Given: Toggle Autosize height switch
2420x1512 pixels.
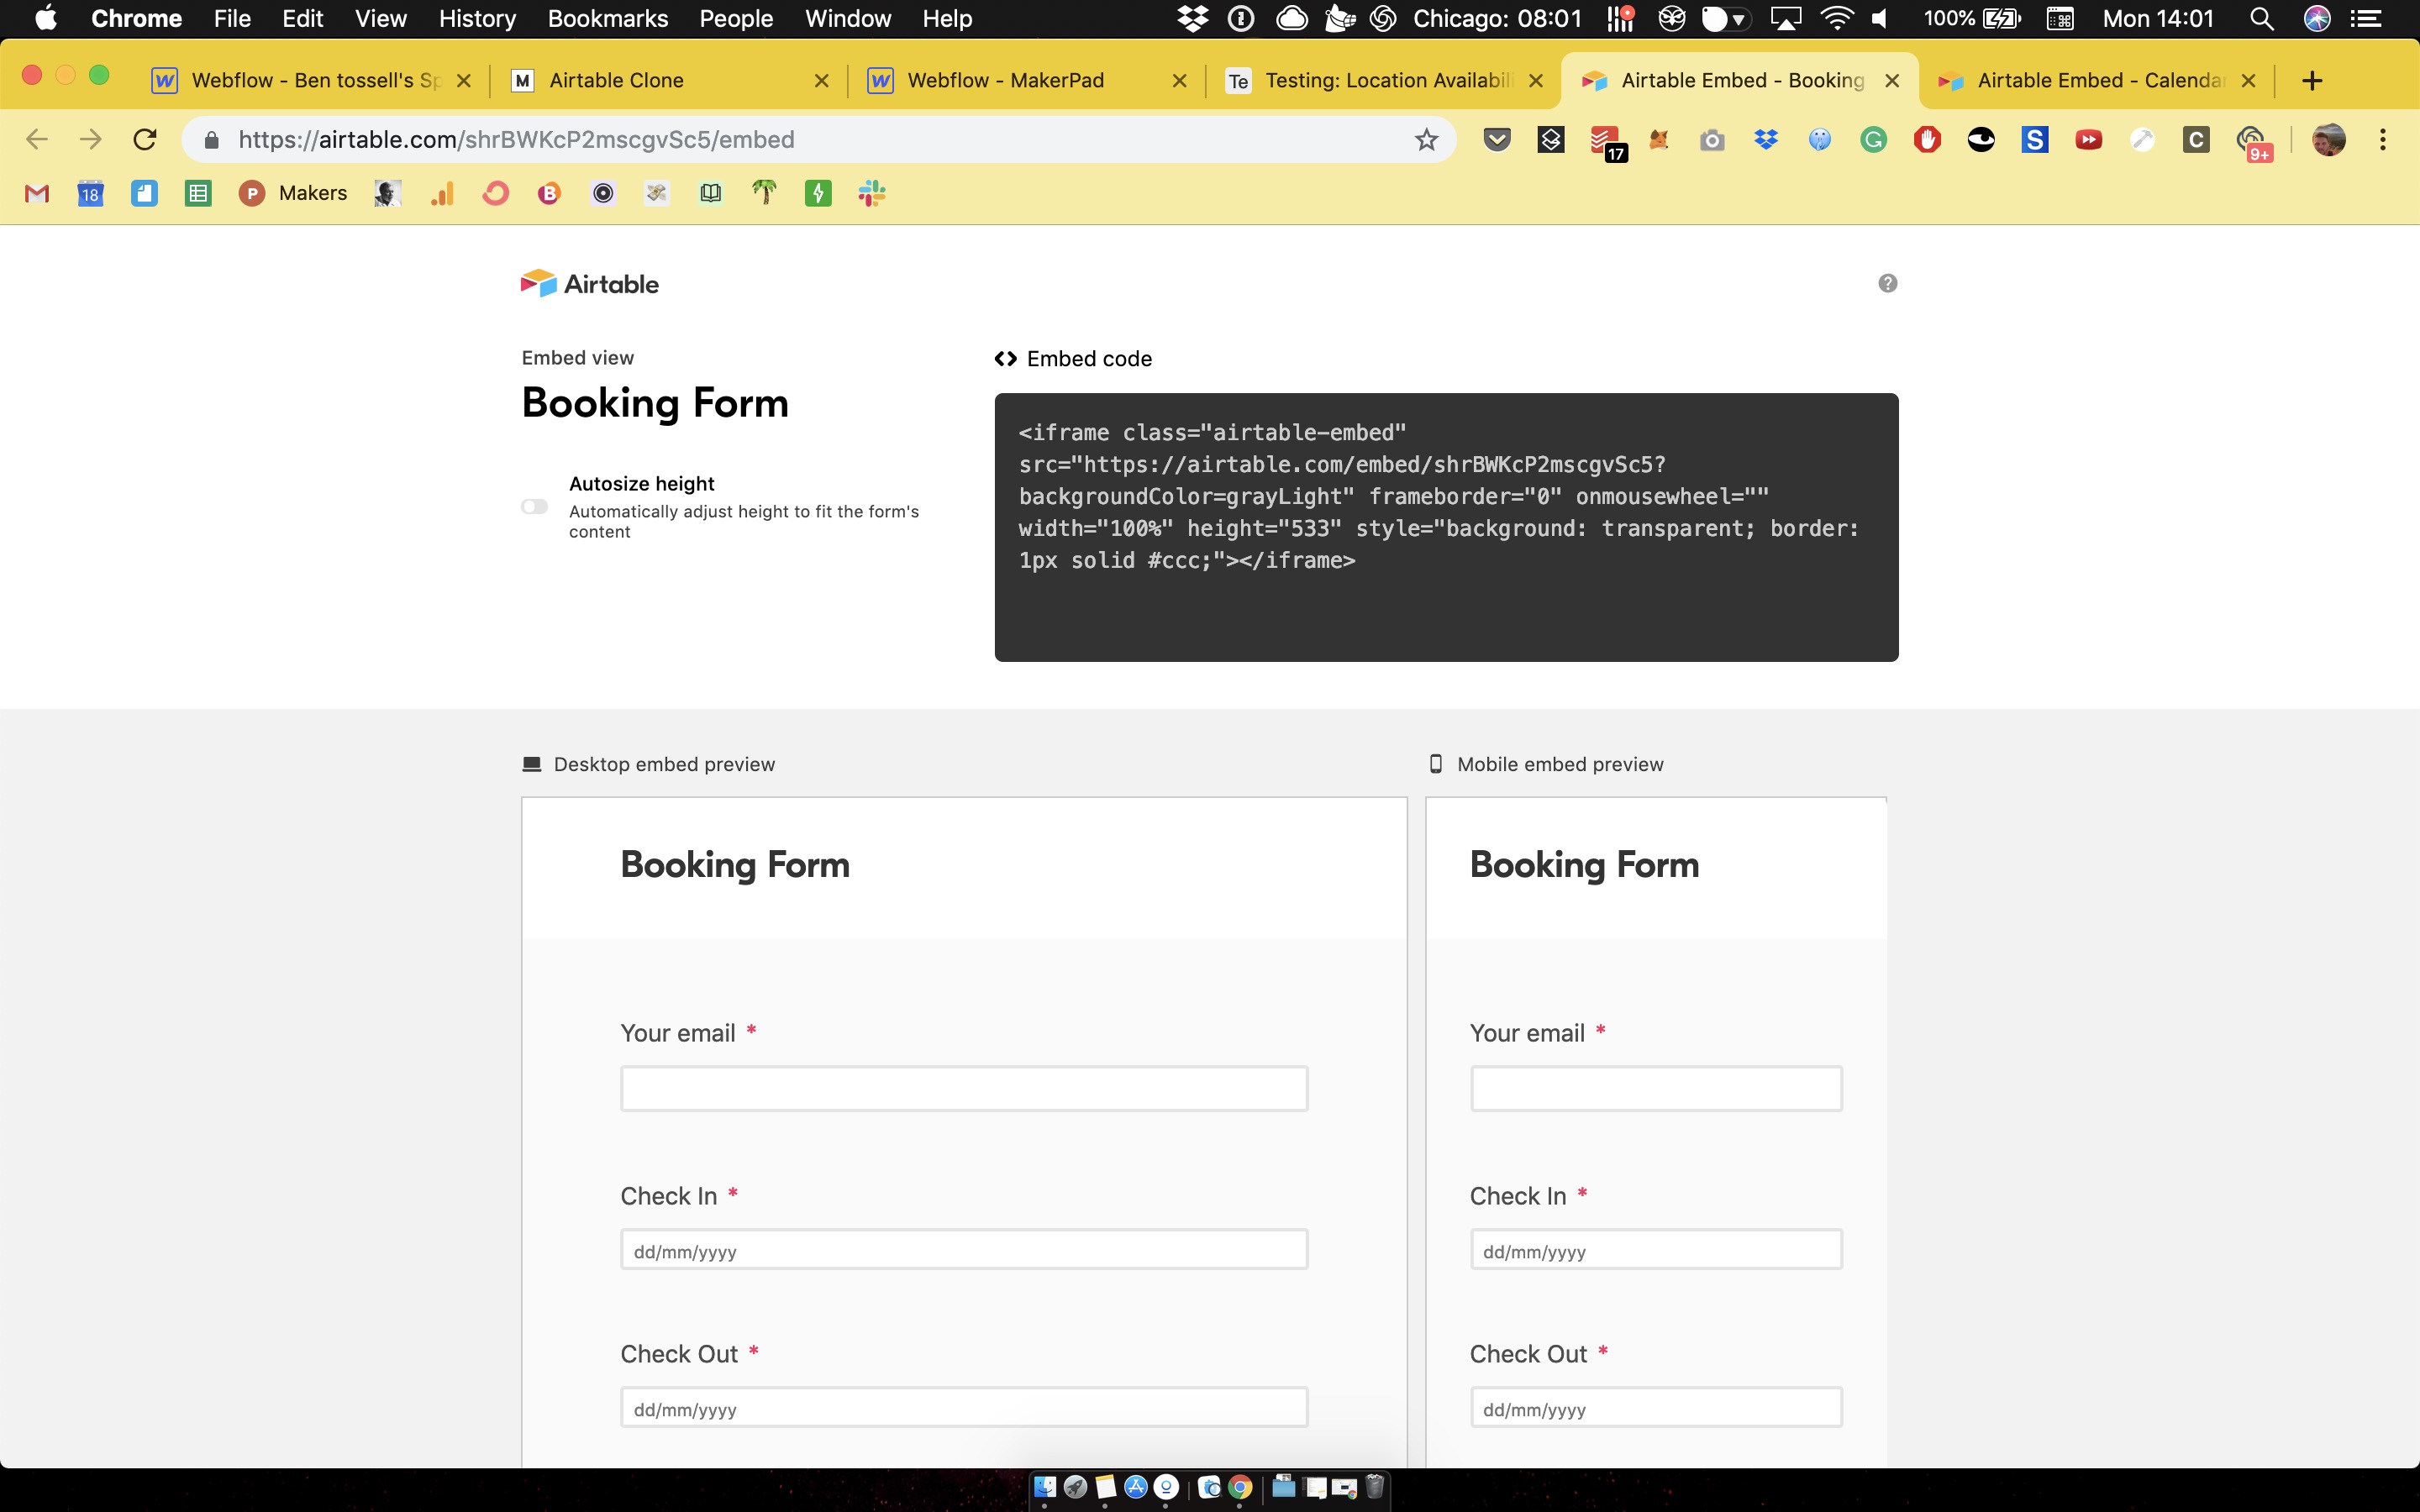Looking at the screenshot, I should pyautogui.click(x=535, y=507).
